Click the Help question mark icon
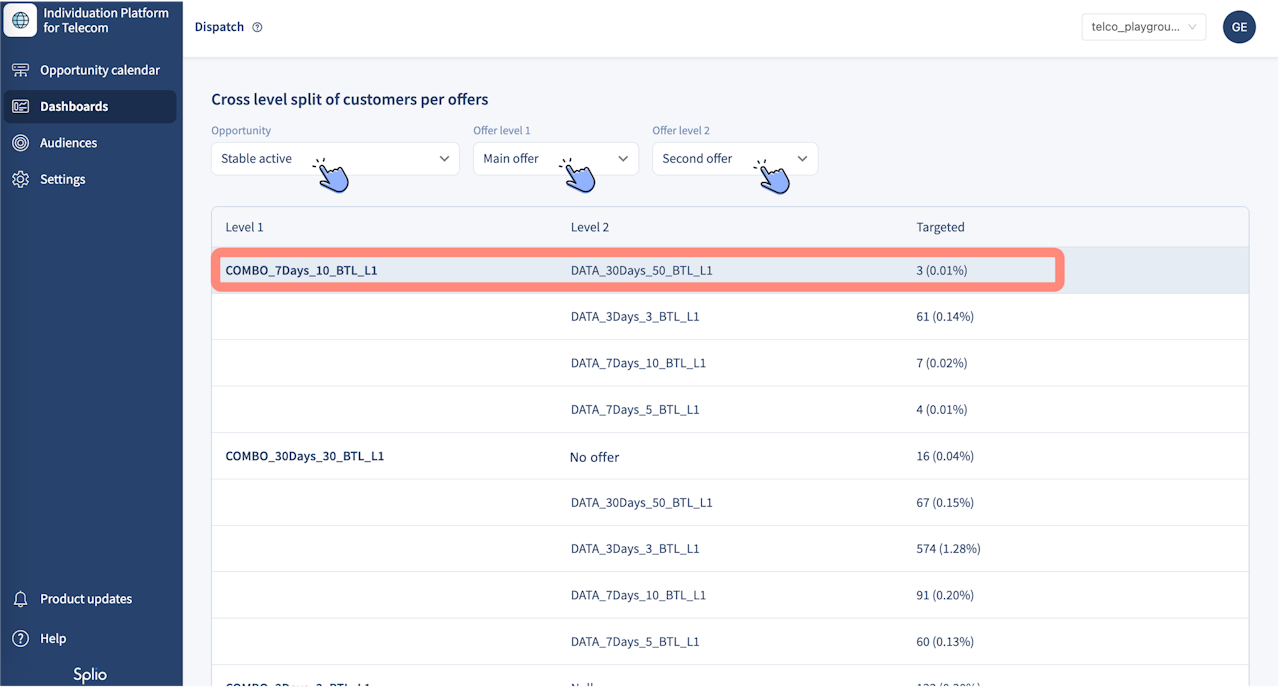The width and height of the screenshot is (1280, 687). tap(20, 639)
